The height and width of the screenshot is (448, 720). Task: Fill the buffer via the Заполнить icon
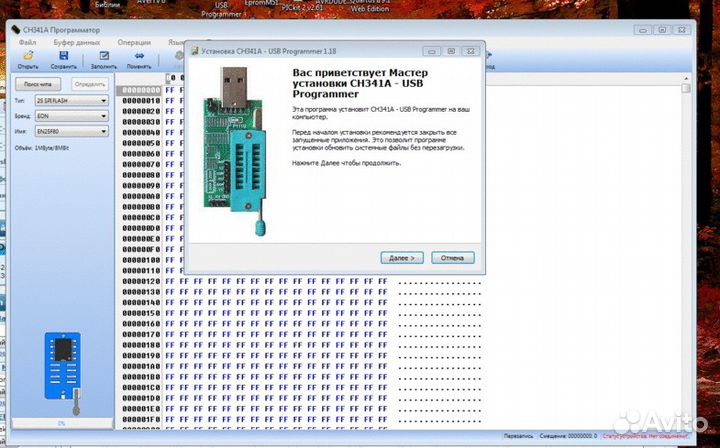[104, 60]
